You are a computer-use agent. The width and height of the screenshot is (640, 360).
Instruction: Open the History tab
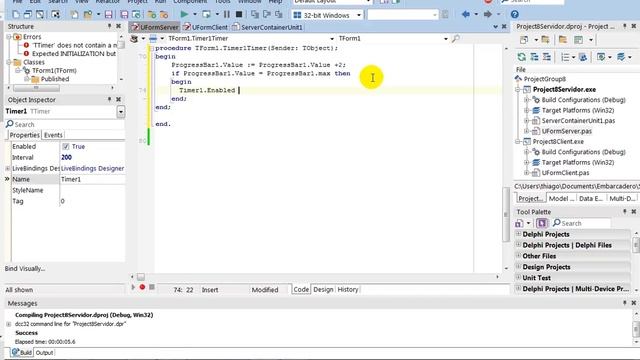[348, 289]
